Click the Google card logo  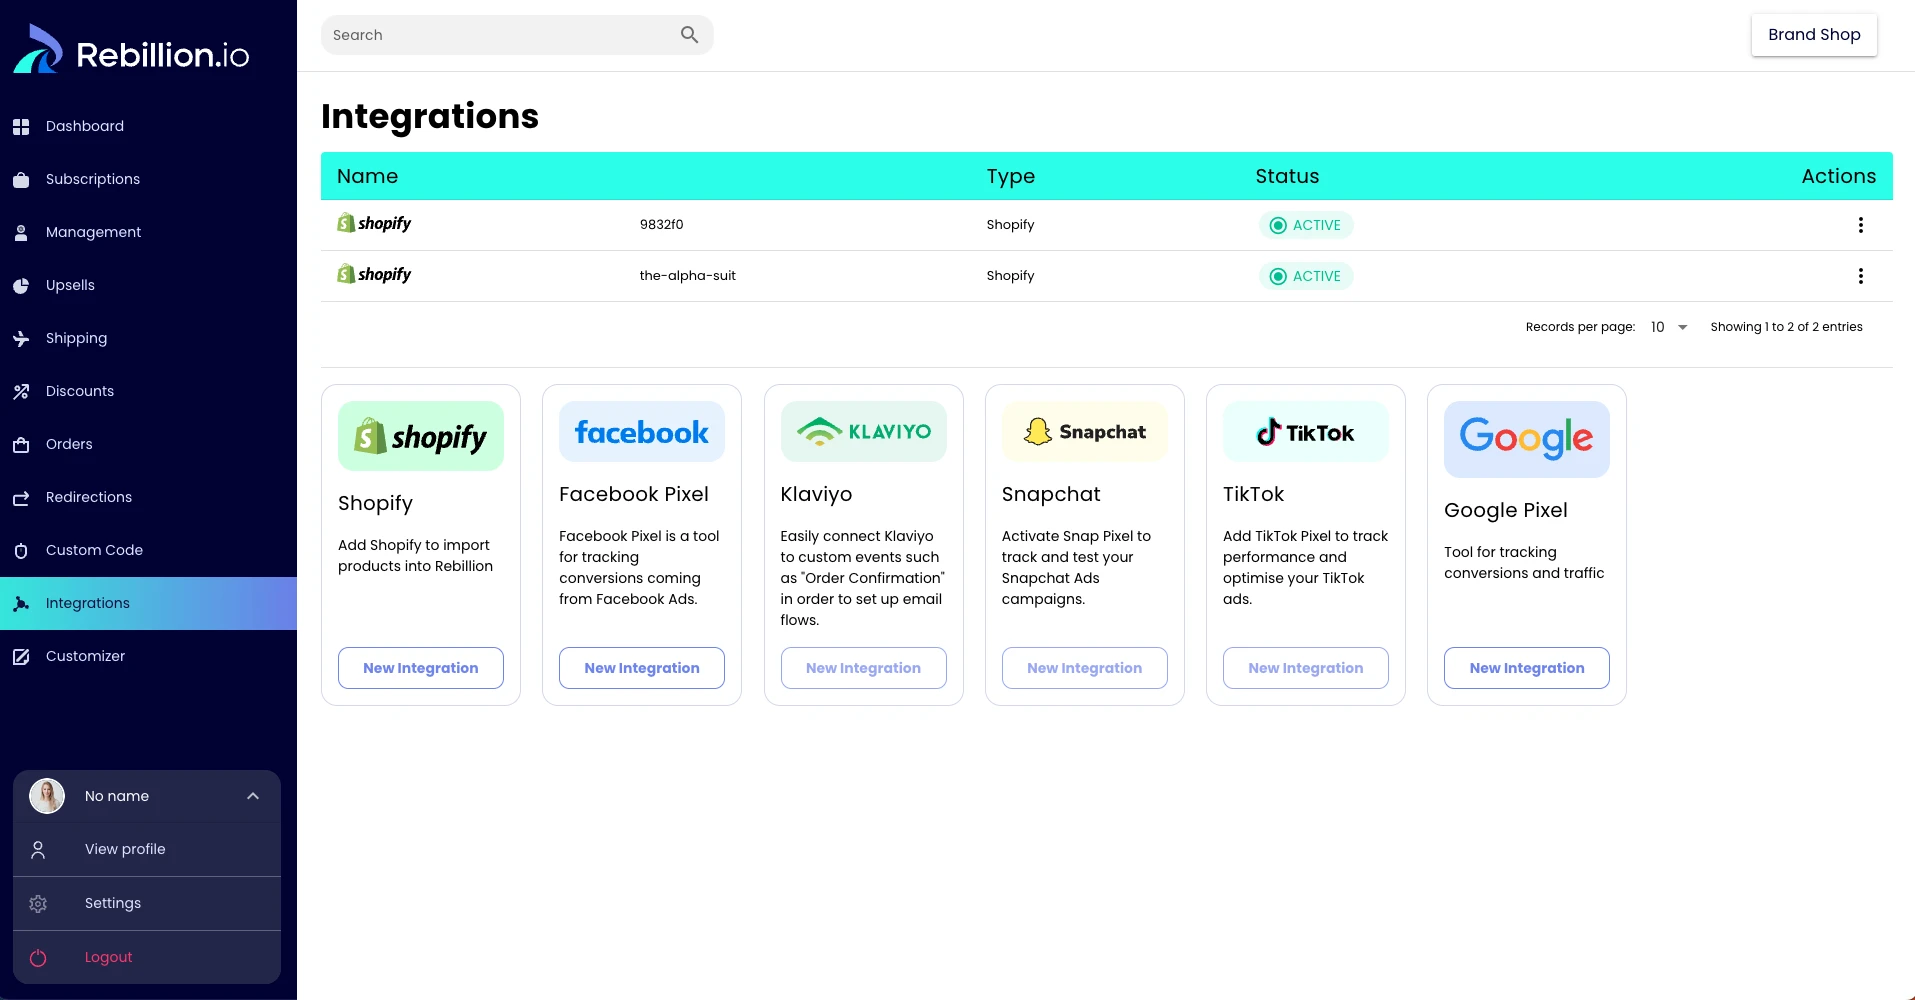pyautogui.click(x=1527, y=439)
